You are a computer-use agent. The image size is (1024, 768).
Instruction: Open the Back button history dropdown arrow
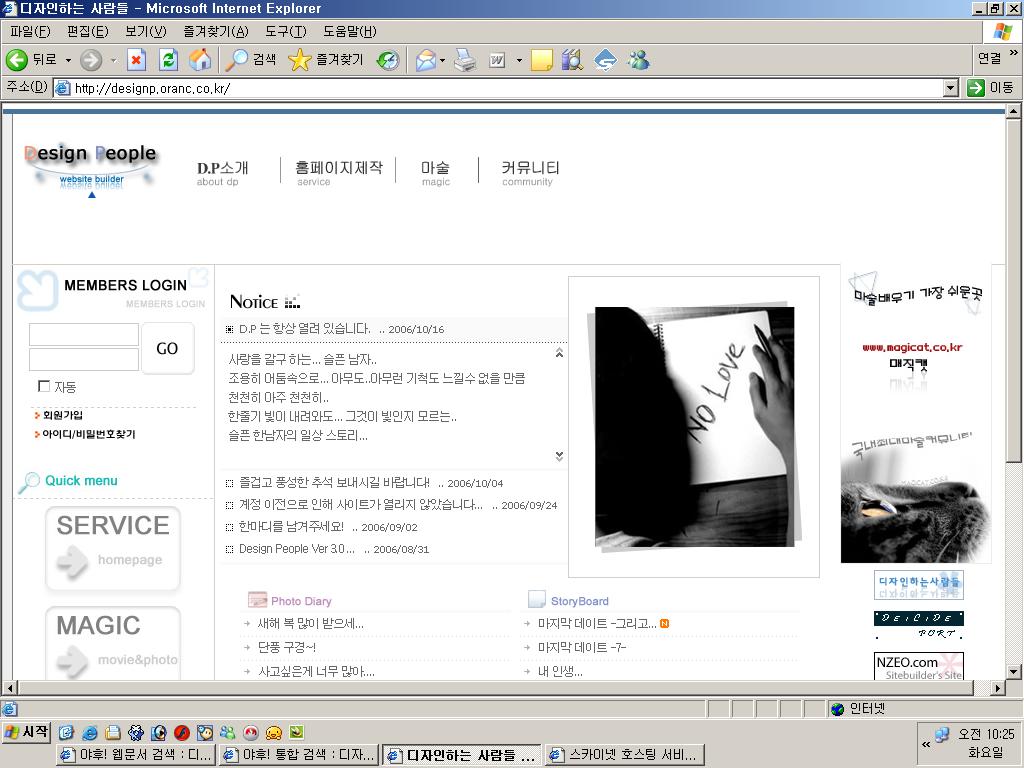tap(68, 60)
